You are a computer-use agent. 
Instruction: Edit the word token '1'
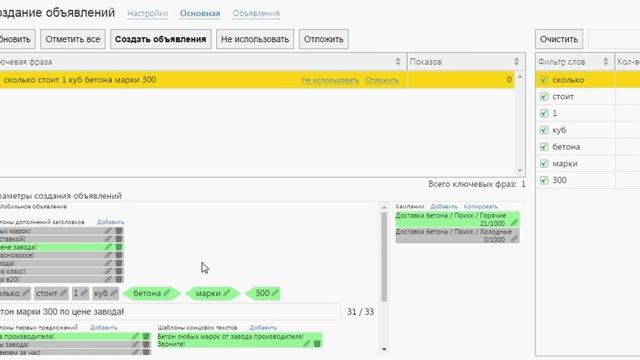84,293
